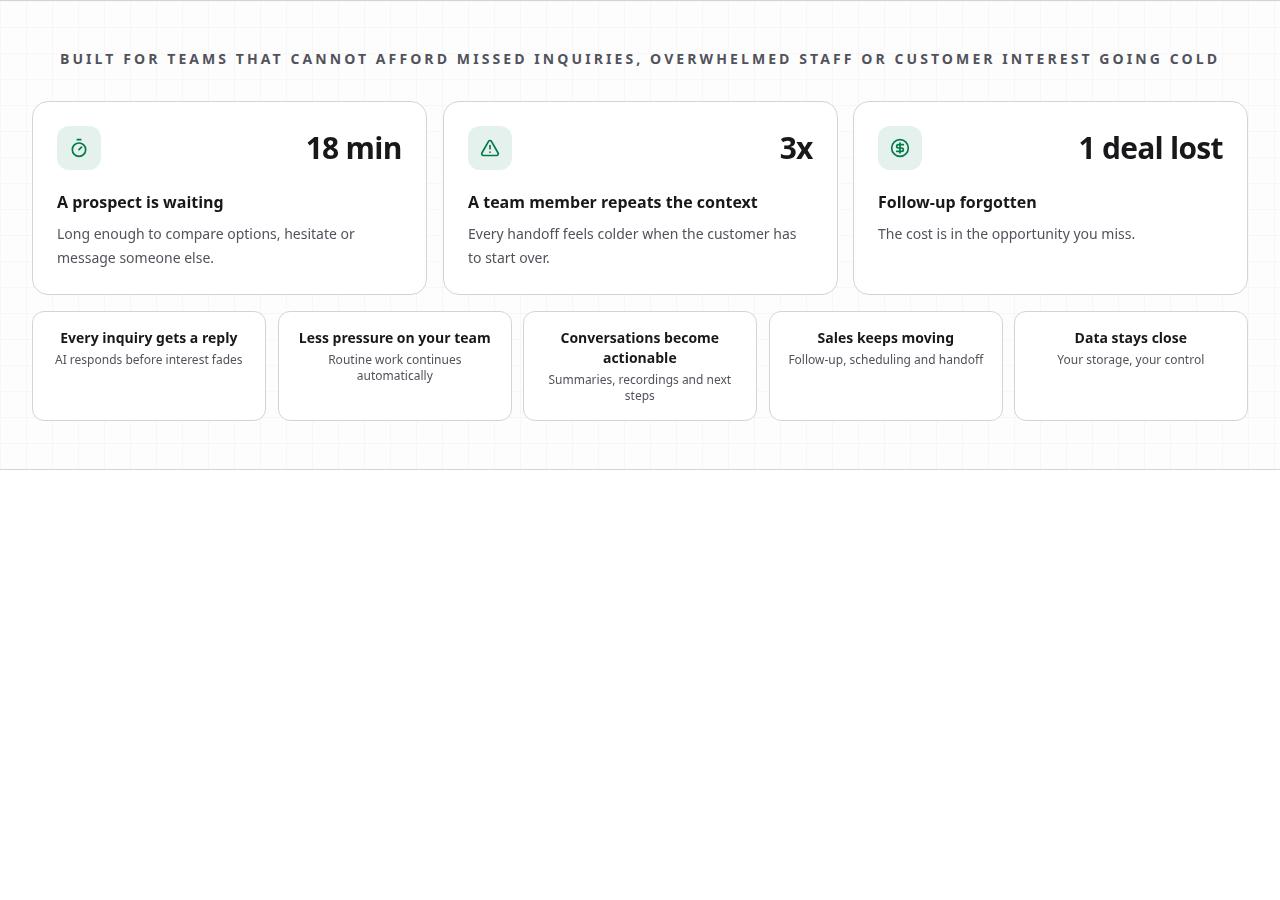Image resolution: width=1280 pixels, height=900 pixels.
Task: Click the "3x" statistic
Action: point(796,148)
